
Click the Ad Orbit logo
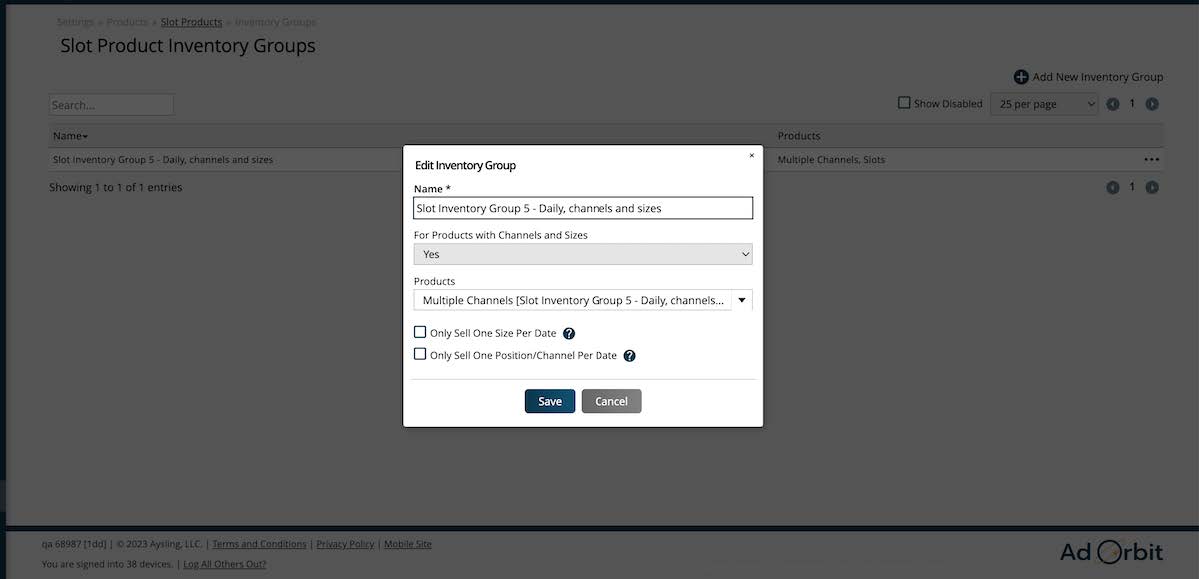[1111, 552]
